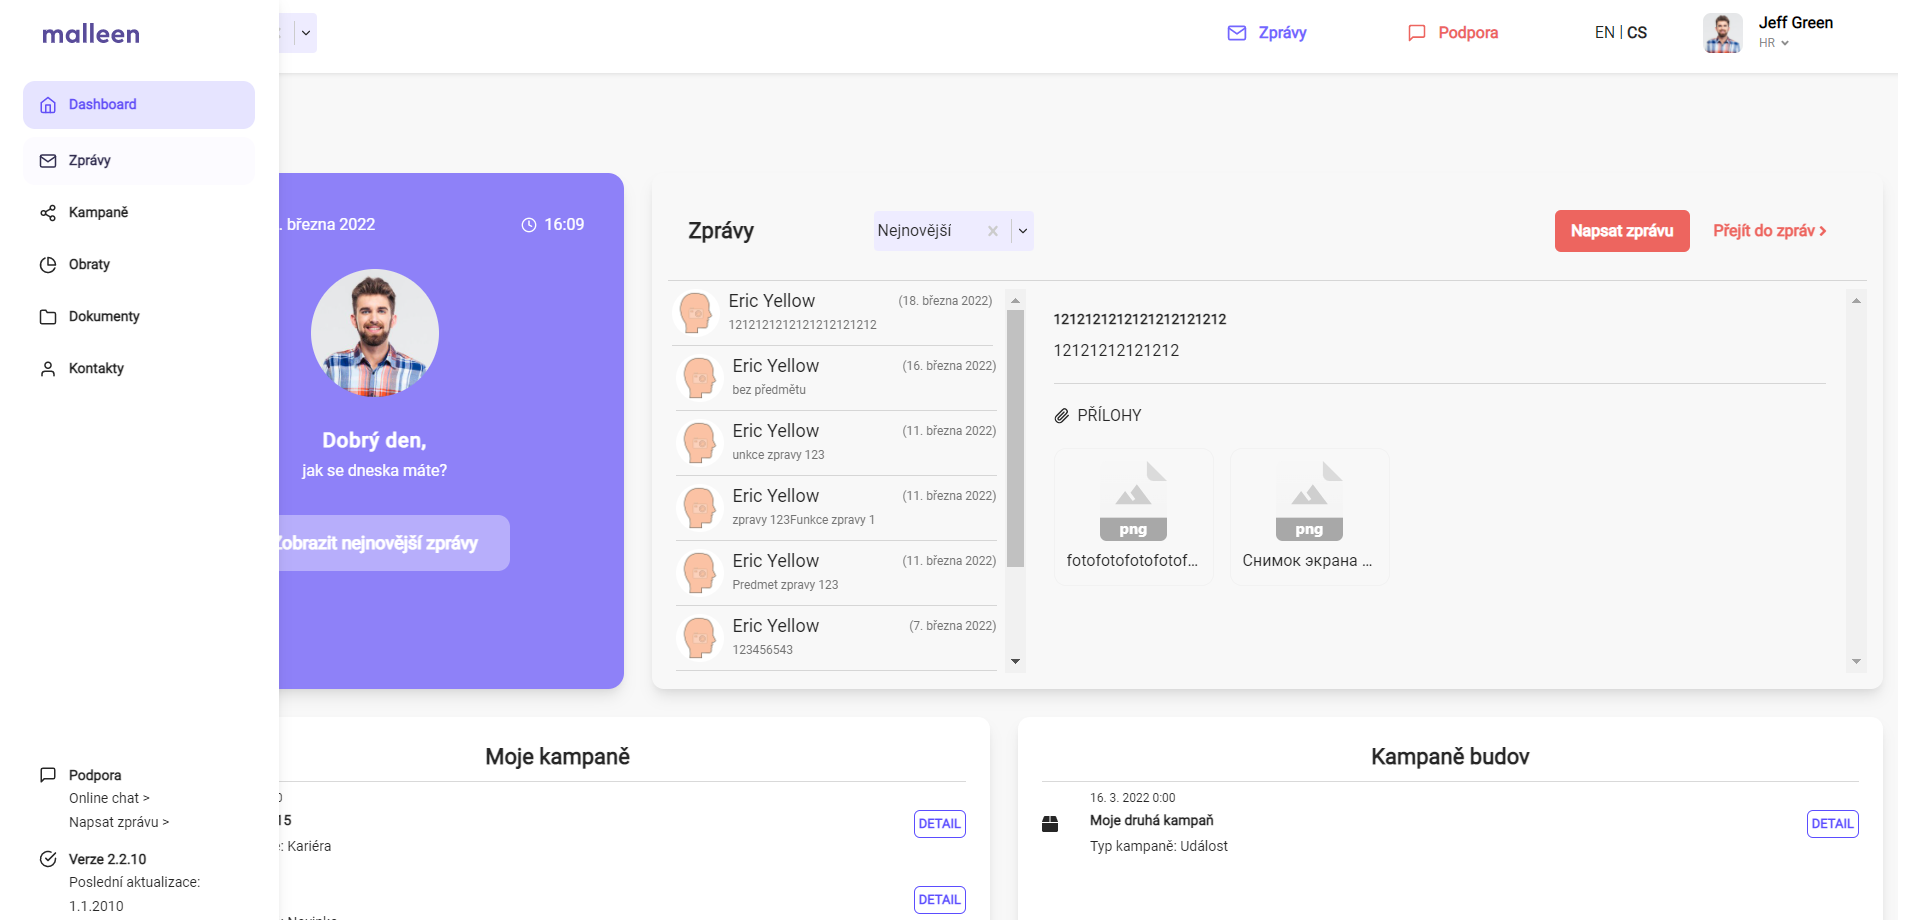
Task: Open DETAIL for the Kariéra campaign
Action: pos(940,824)
